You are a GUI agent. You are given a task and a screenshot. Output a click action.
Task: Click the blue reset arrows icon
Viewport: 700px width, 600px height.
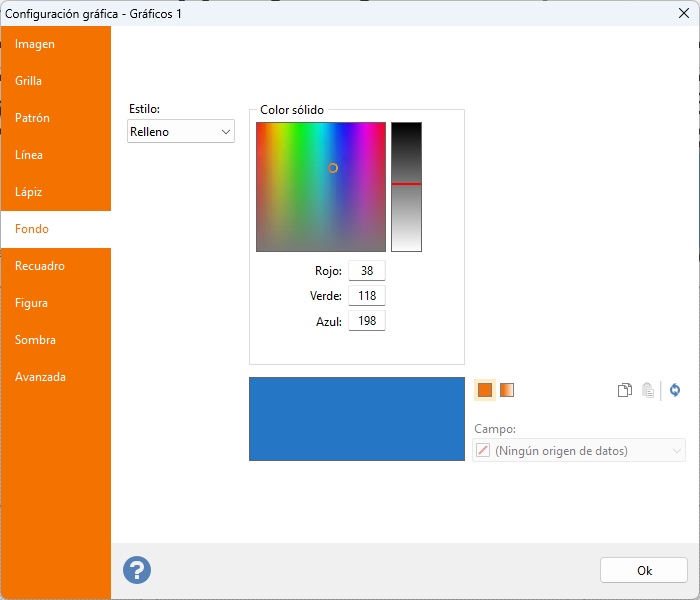point(675,391)
